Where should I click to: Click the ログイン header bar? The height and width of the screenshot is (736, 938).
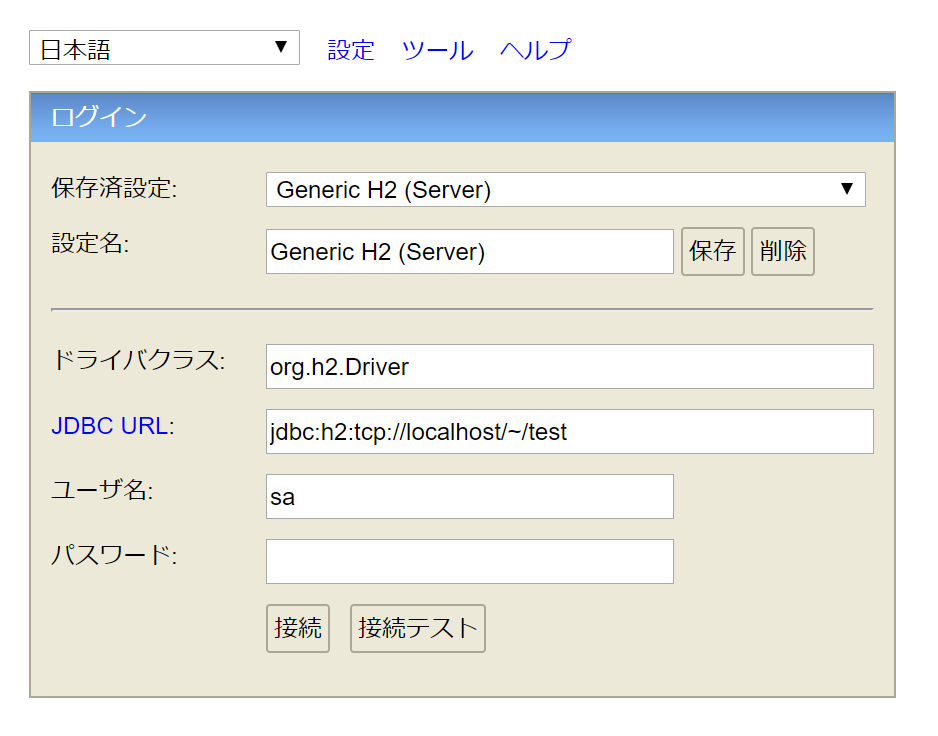(x=462, y=117)
